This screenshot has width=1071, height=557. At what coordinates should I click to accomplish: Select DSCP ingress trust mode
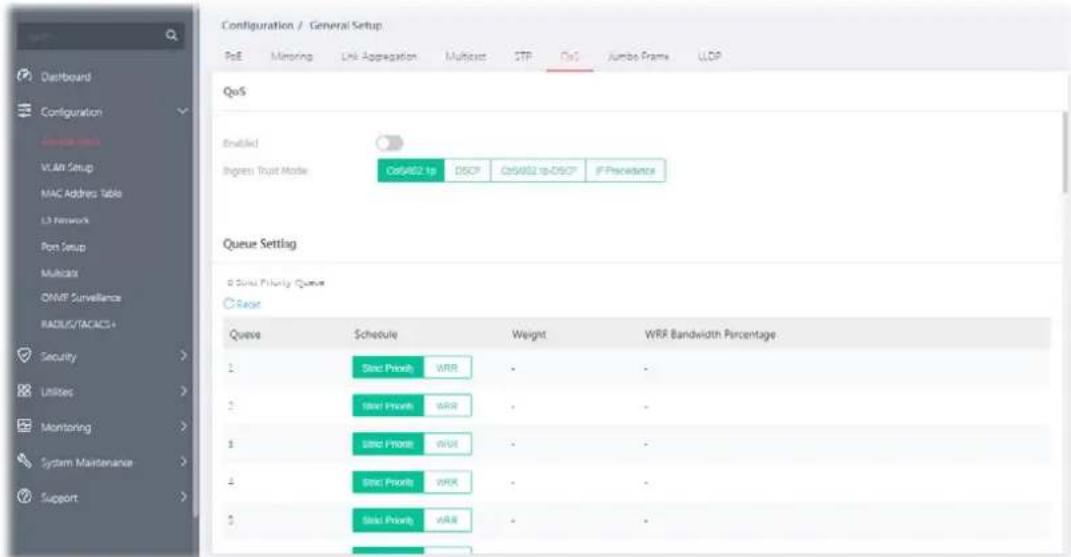[x=467, y=171]
